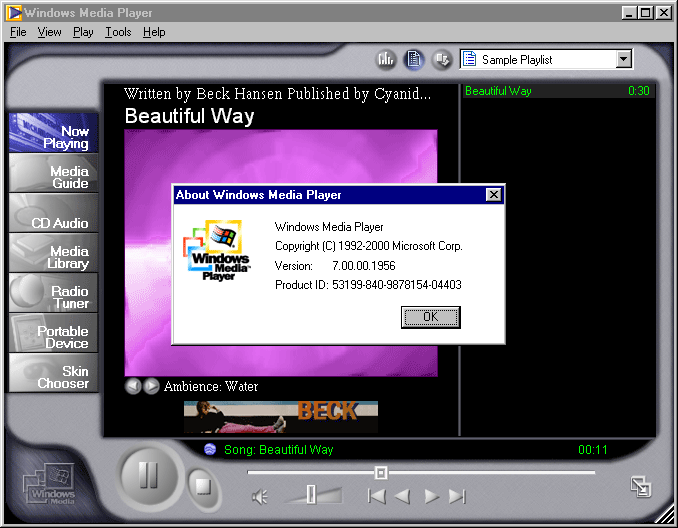The width and height of the screenshot is (678, 528).
Task: Open the CD Audio tab
Action: [54, 213]
